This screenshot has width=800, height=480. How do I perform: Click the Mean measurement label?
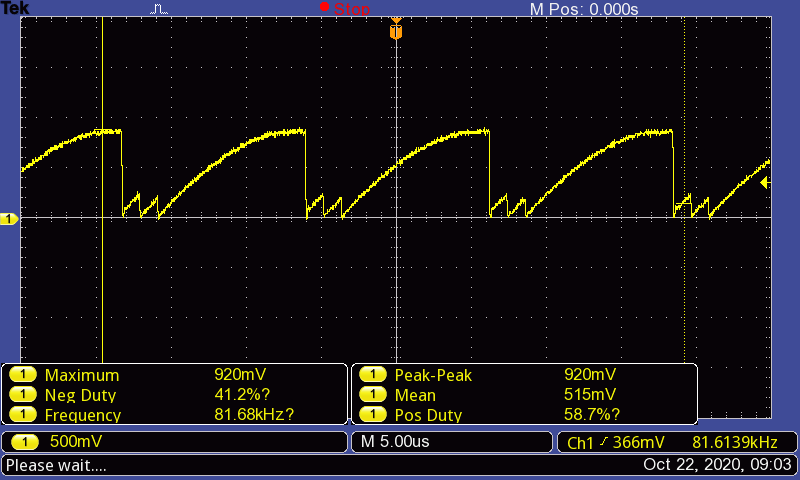coord(415,395)
